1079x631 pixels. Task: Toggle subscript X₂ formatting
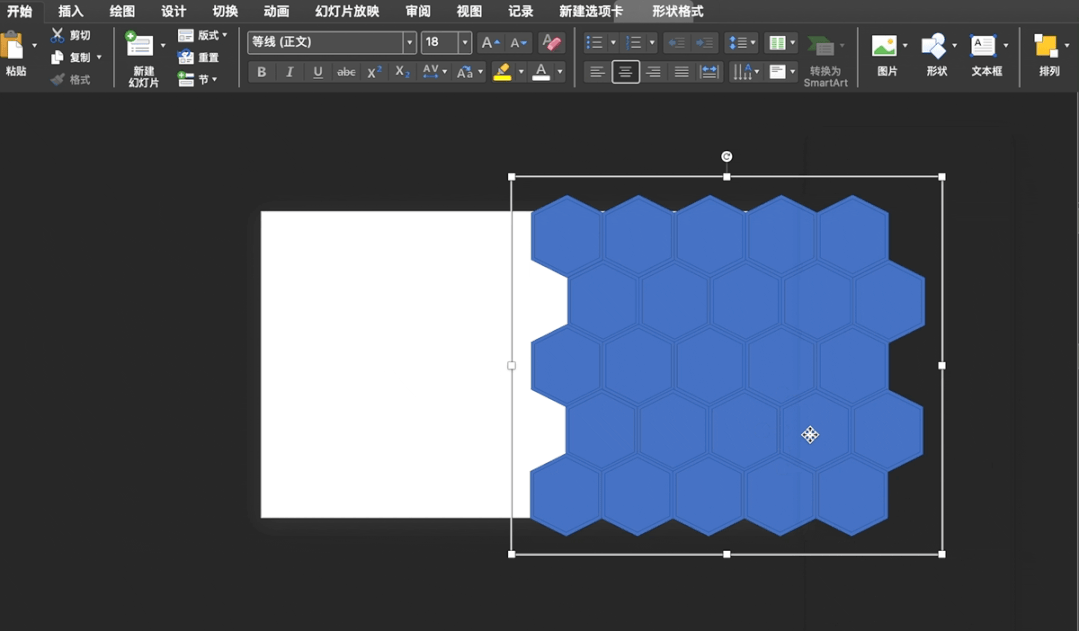point(403,72)
